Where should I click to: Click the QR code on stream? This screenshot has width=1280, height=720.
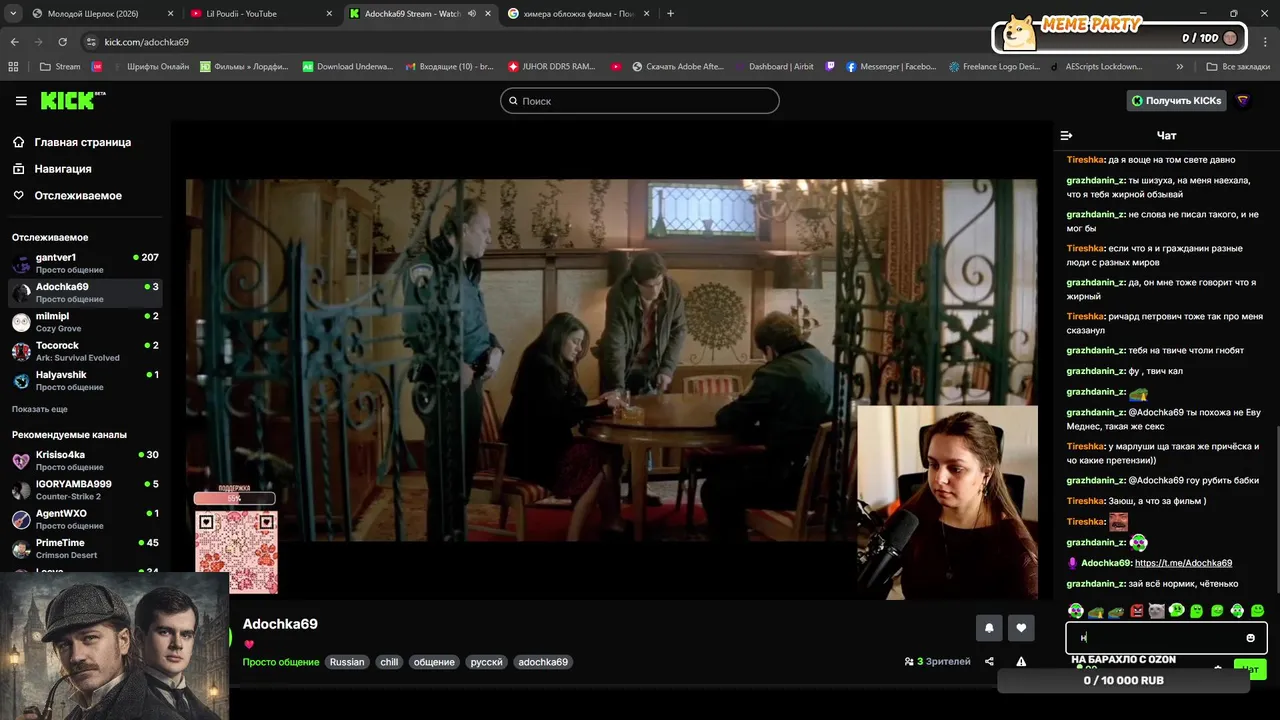[236, 551]
